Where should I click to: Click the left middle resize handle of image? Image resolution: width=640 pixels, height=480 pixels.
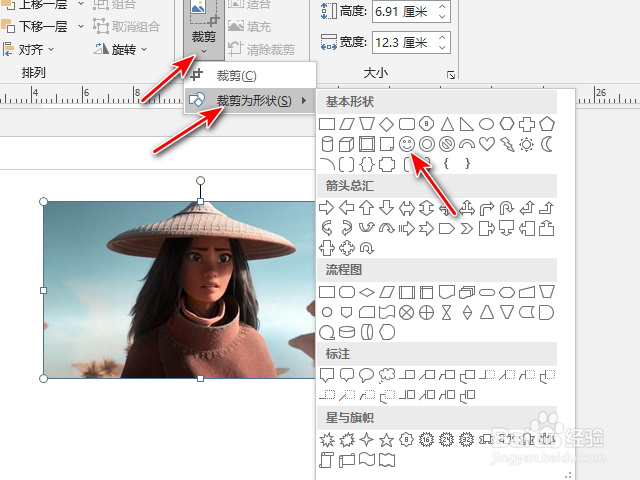[x=43, y=290]
